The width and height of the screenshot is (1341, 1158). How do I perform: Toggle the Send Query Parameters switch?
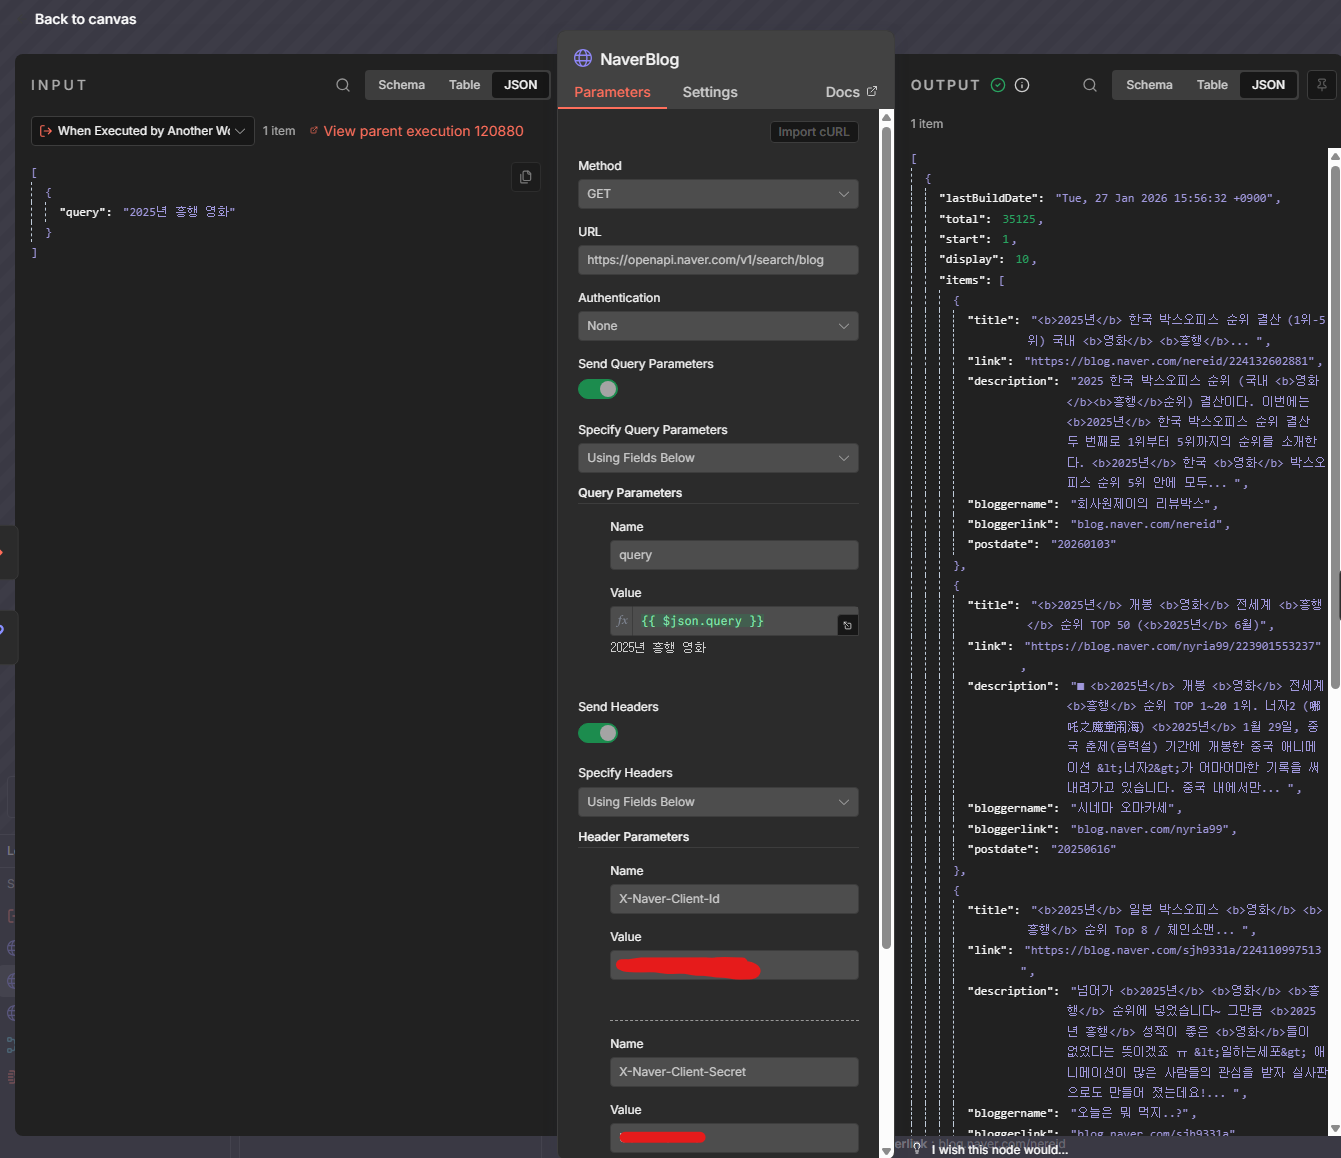pyautogui.click(x=598, y=389)
